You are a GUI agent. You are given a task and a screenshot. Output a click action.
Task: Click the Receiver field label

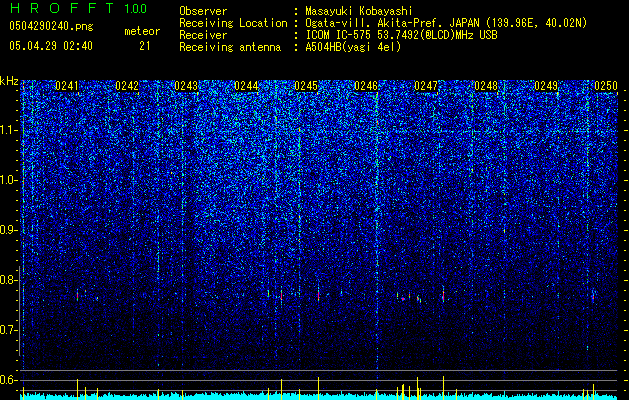[203, 35]
